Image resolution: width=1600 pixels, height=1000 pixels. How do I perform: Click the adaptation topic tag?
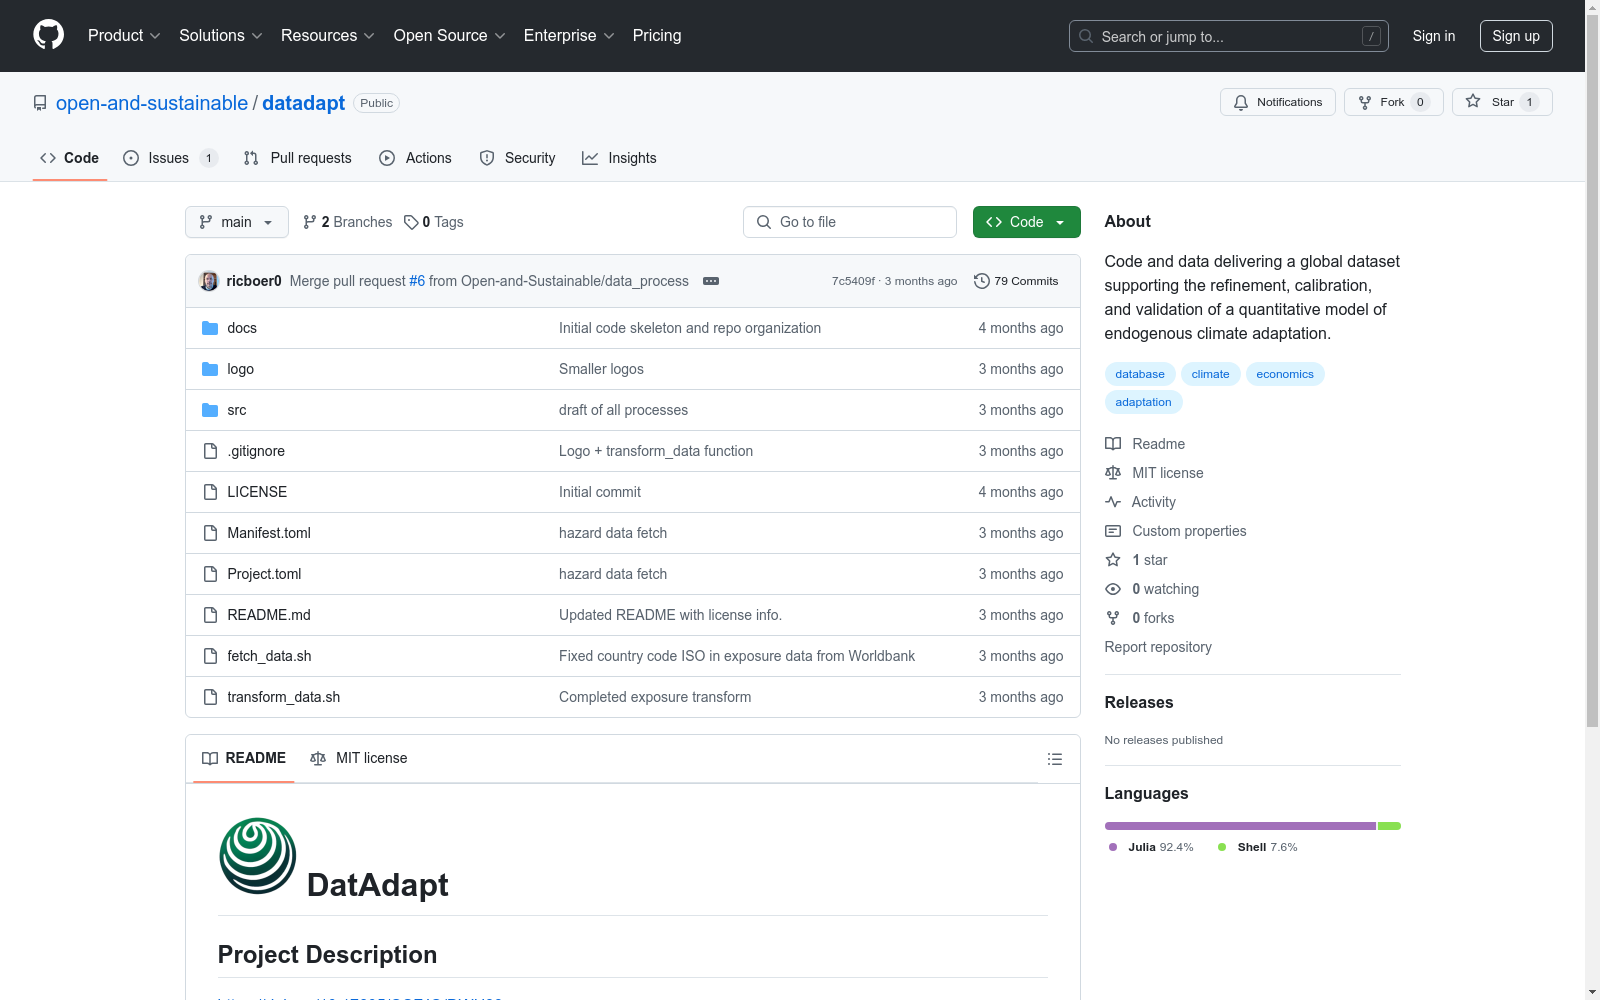point(1143,402)
